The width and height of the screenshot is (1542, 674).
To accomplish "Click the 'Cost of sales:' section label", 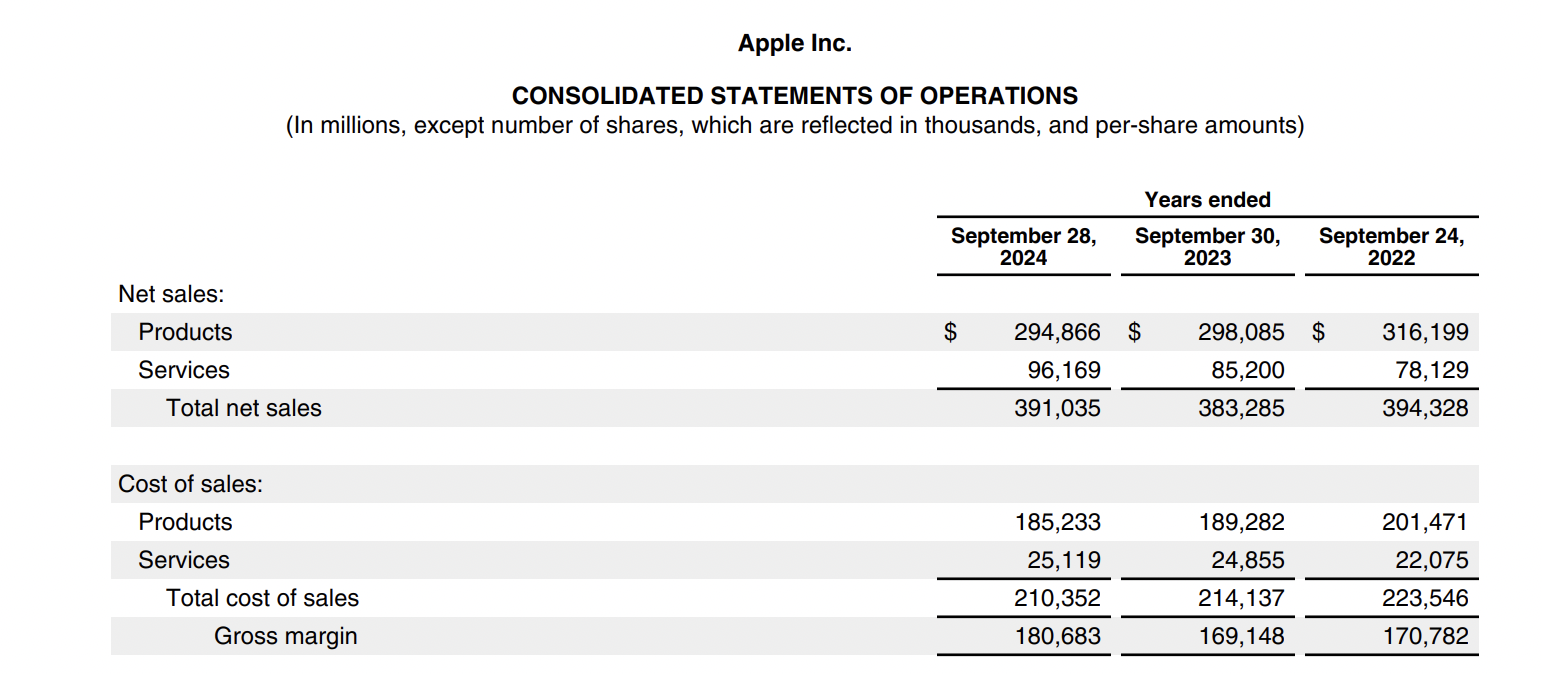I will [x=190, y=484].
